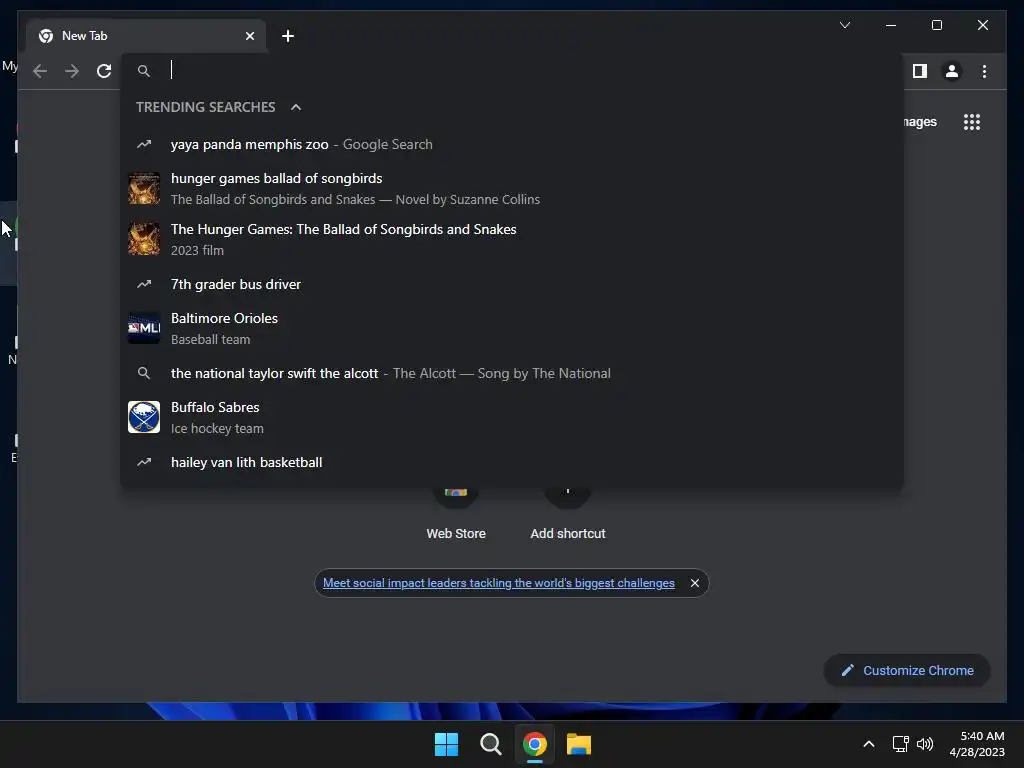Click the Songbirds novel cover thumbnail
Screen dimensions: 1024x768
tap(144, 188)
